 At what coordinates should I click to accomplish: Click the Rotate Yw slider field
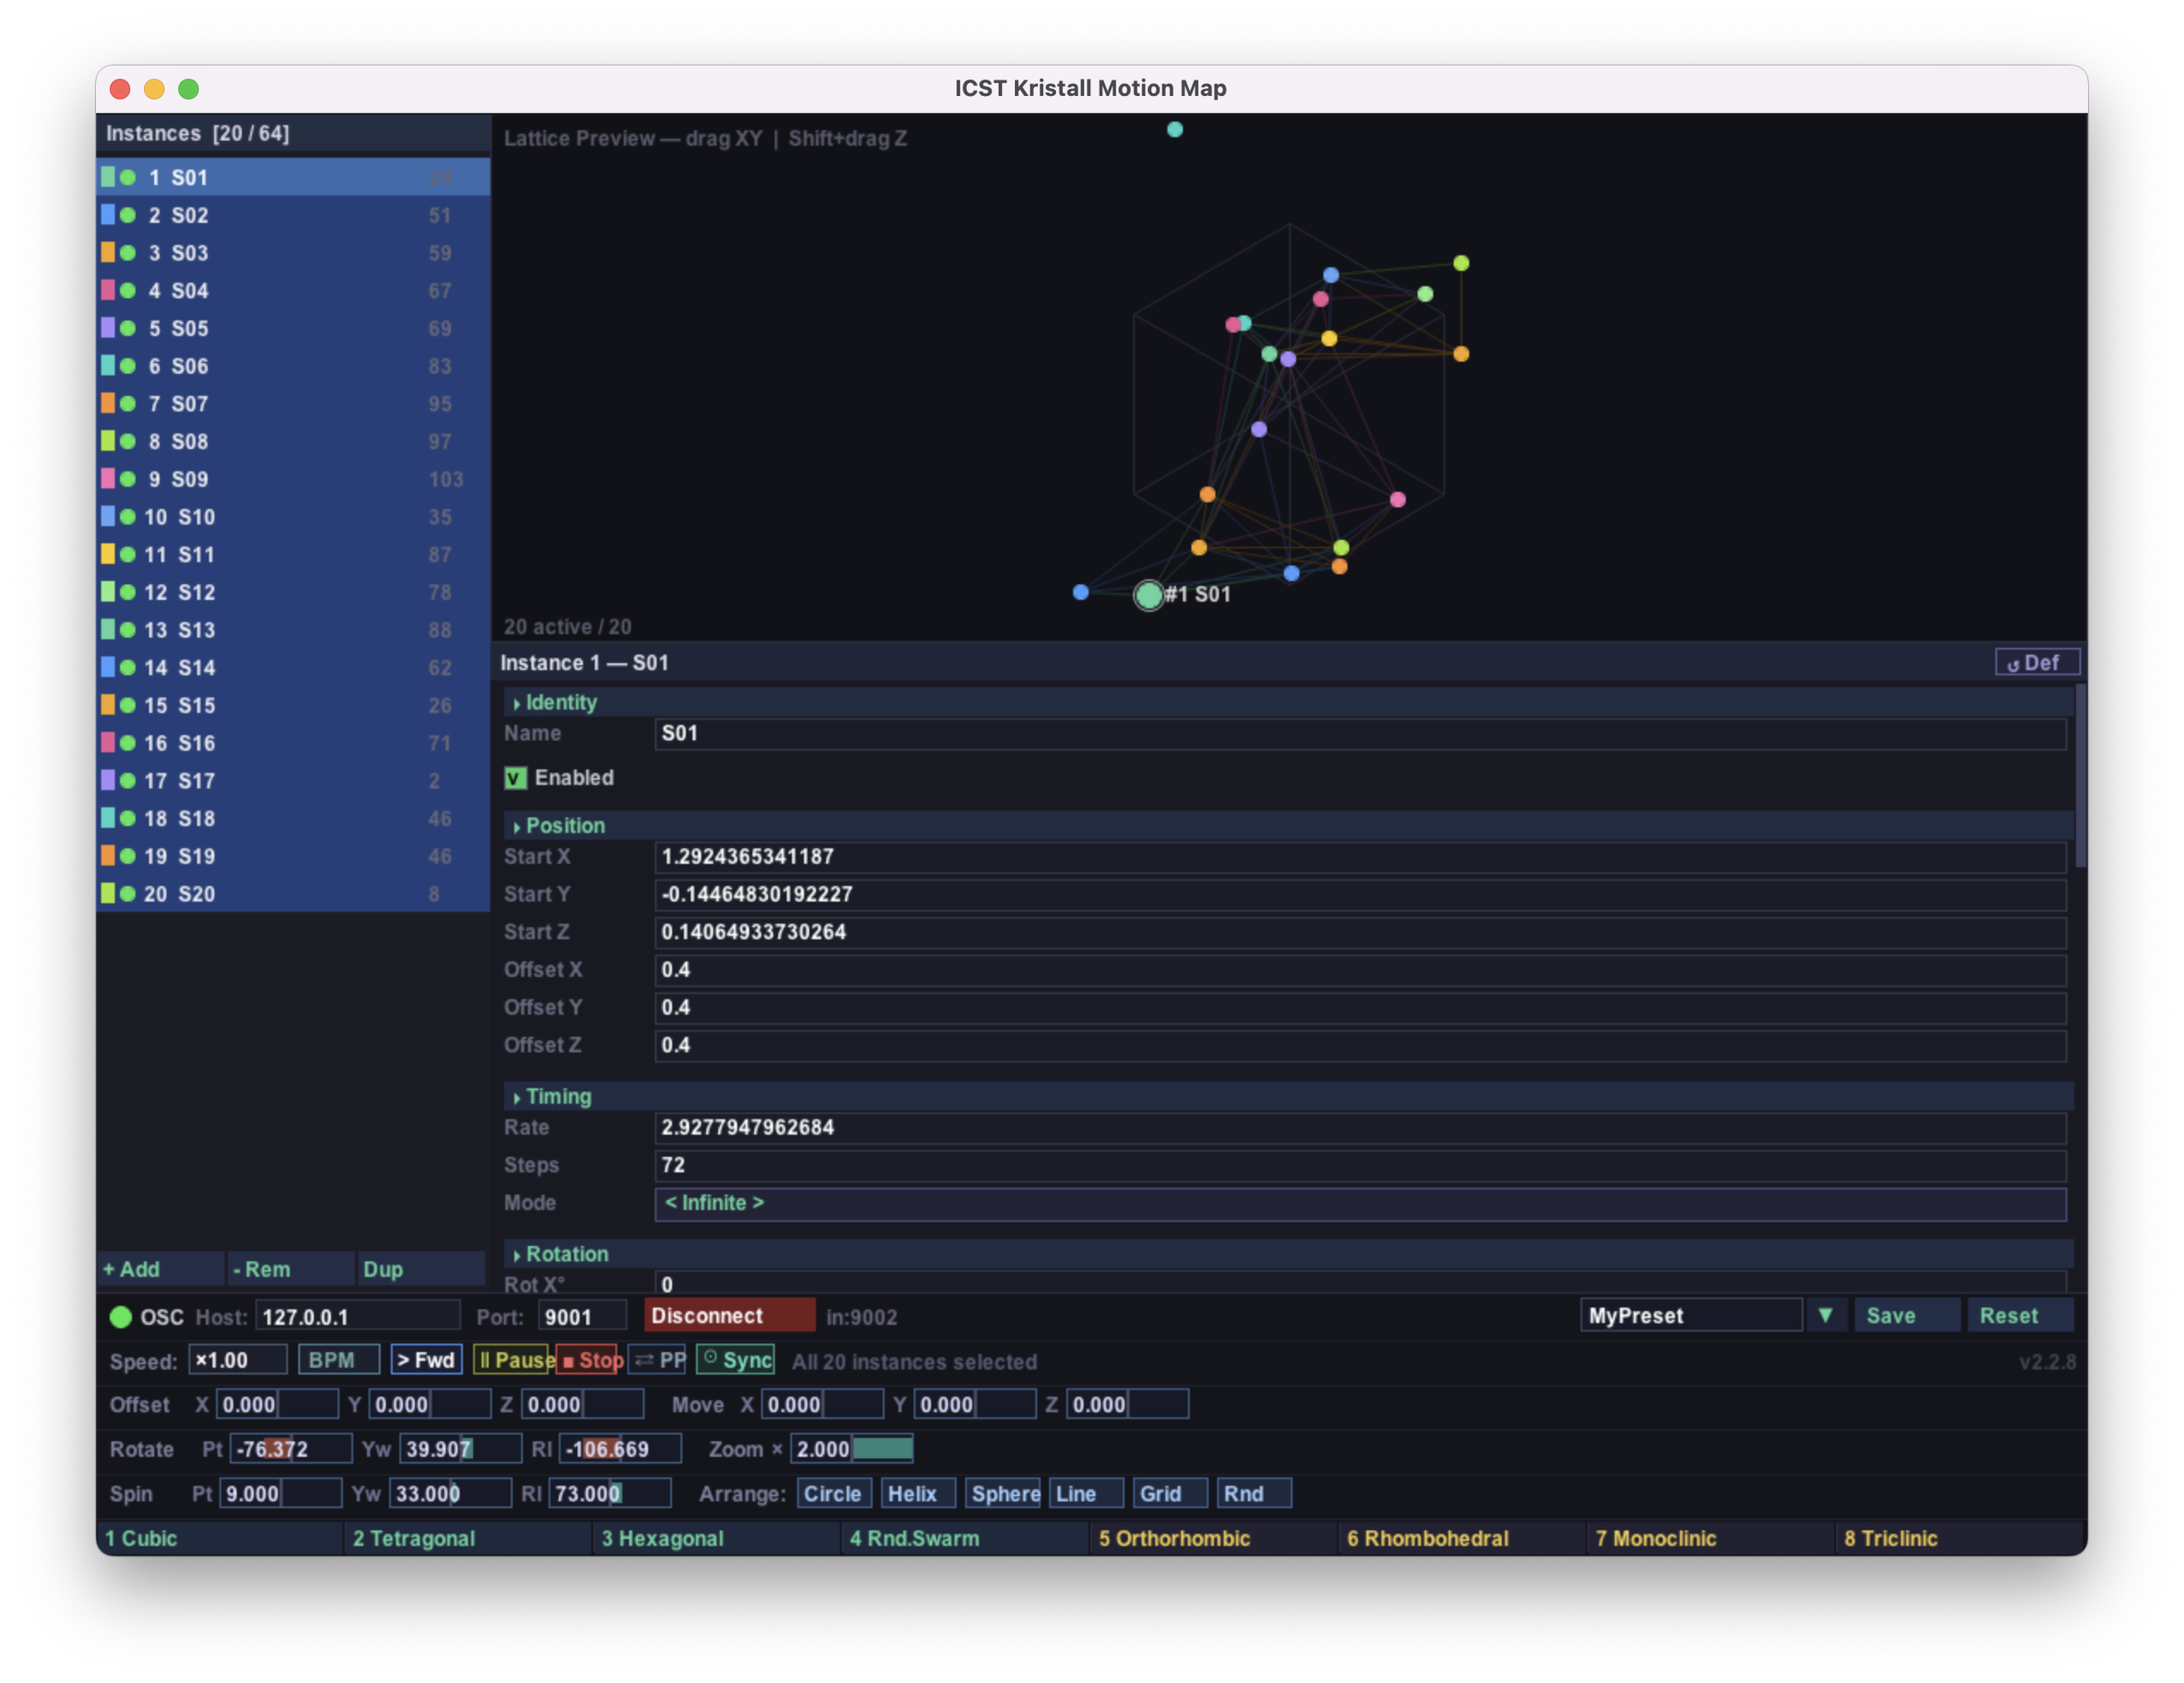click(460, 1448)
